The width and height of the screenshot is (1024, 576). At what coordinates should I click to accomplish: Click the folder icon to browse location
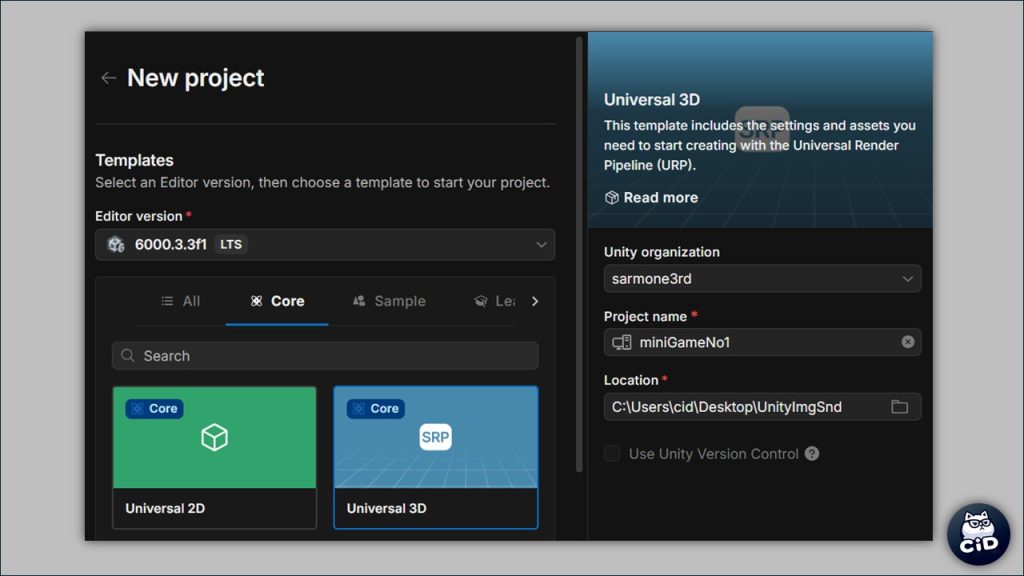pyautogui.click(x=899, y=407)
